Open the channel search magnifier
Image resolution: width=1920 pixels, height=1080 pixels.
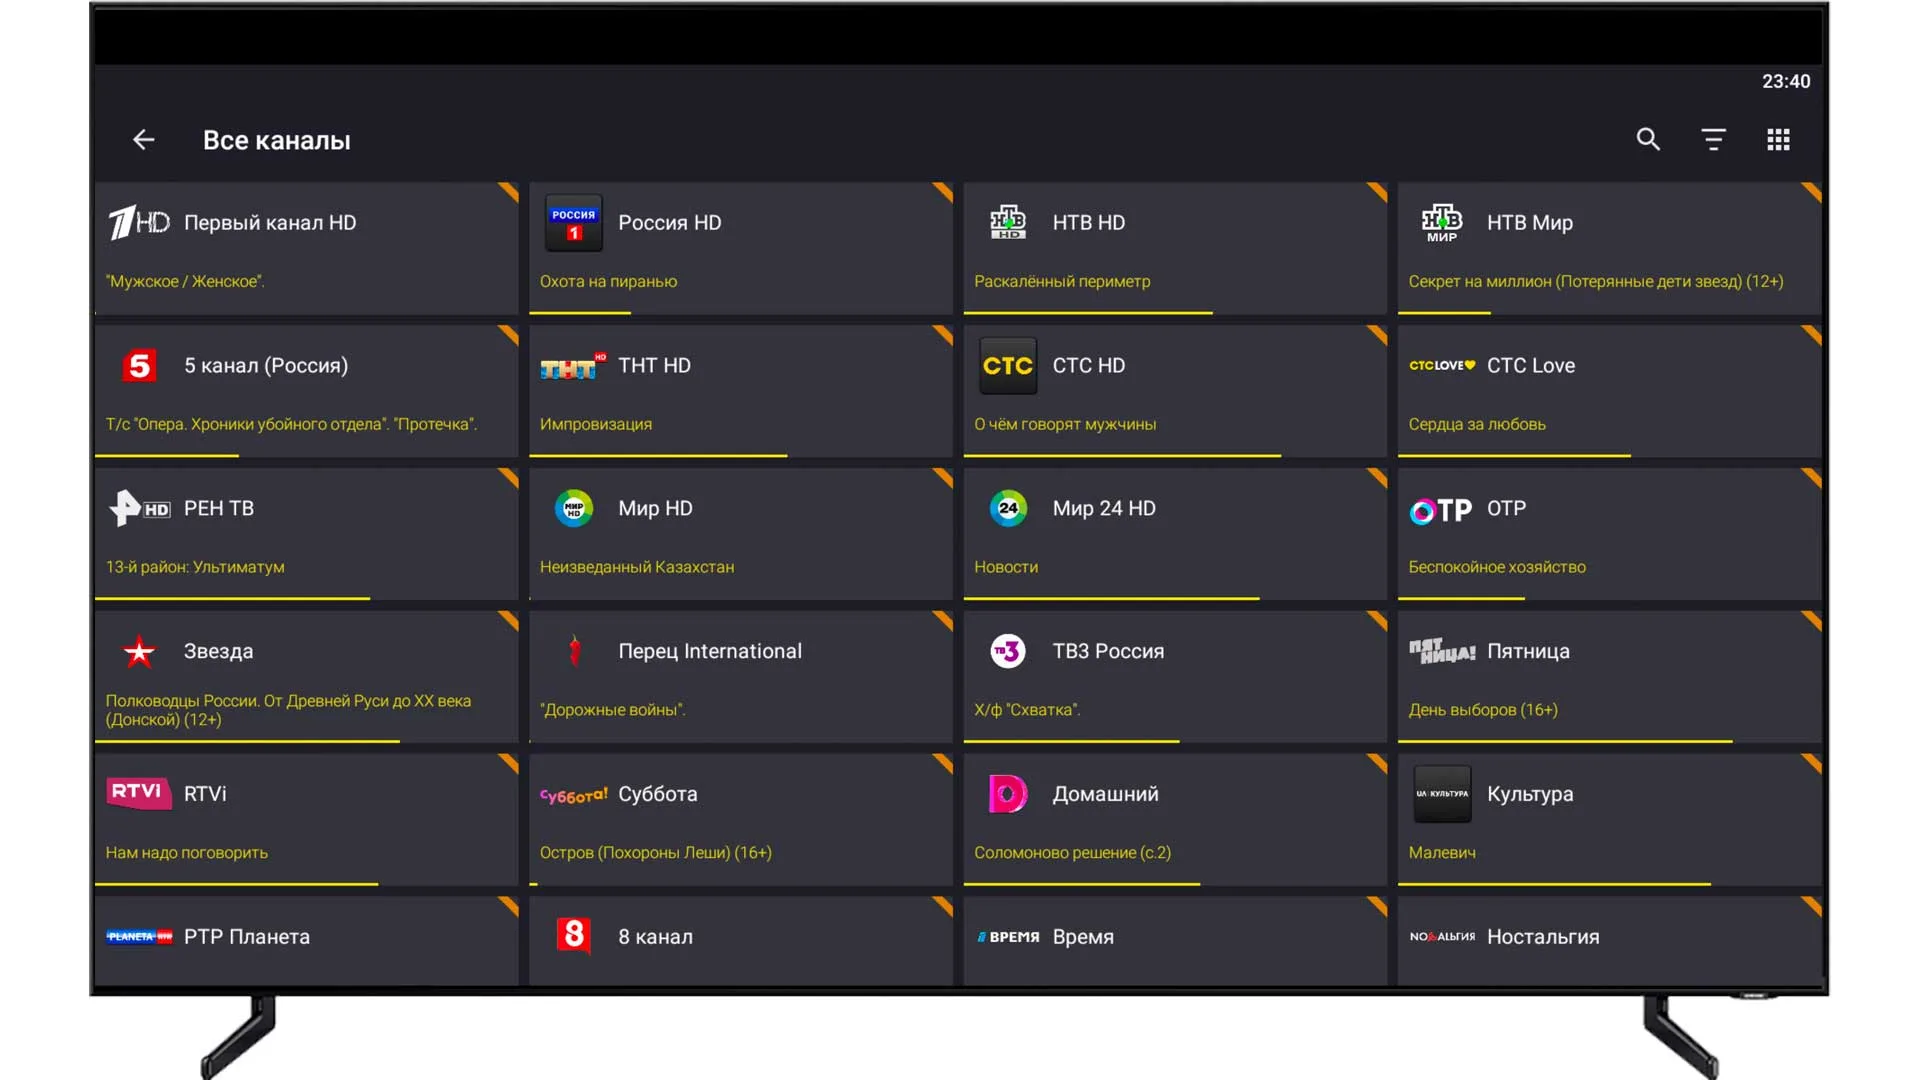click(x=1648, y=140)
